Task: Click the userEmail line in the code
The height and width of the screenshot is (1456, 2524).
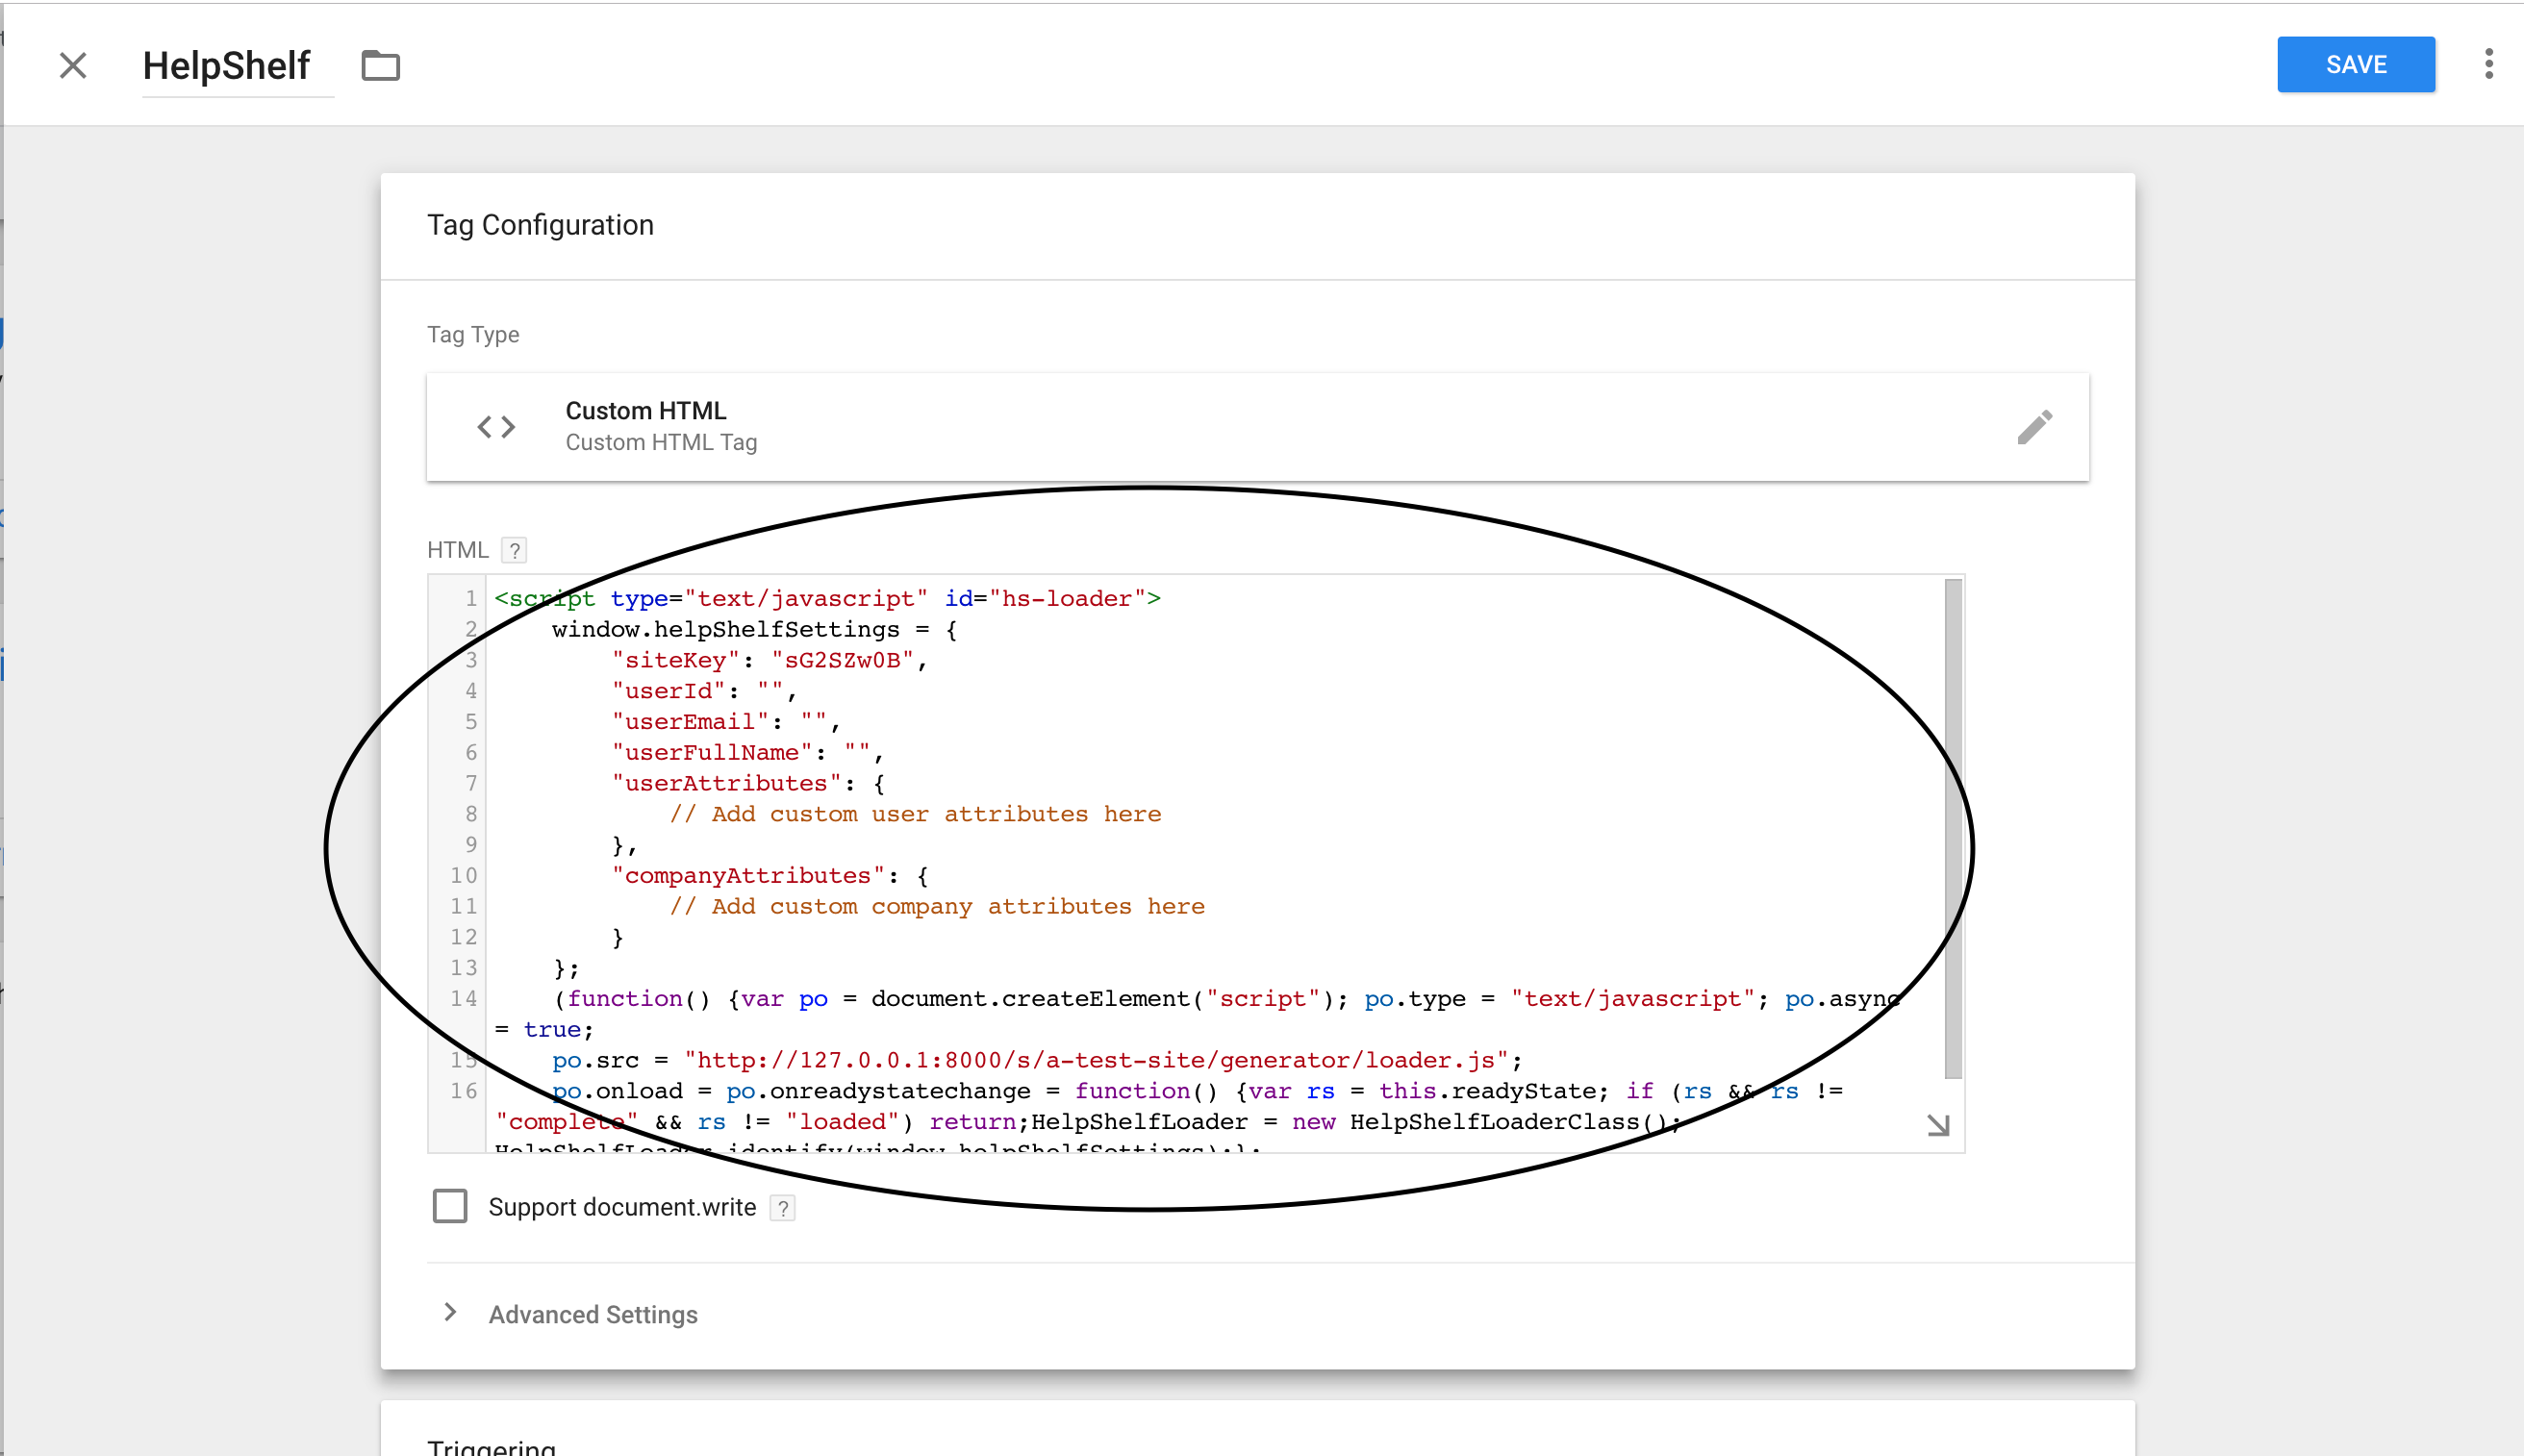Action: tap(726, 722)
